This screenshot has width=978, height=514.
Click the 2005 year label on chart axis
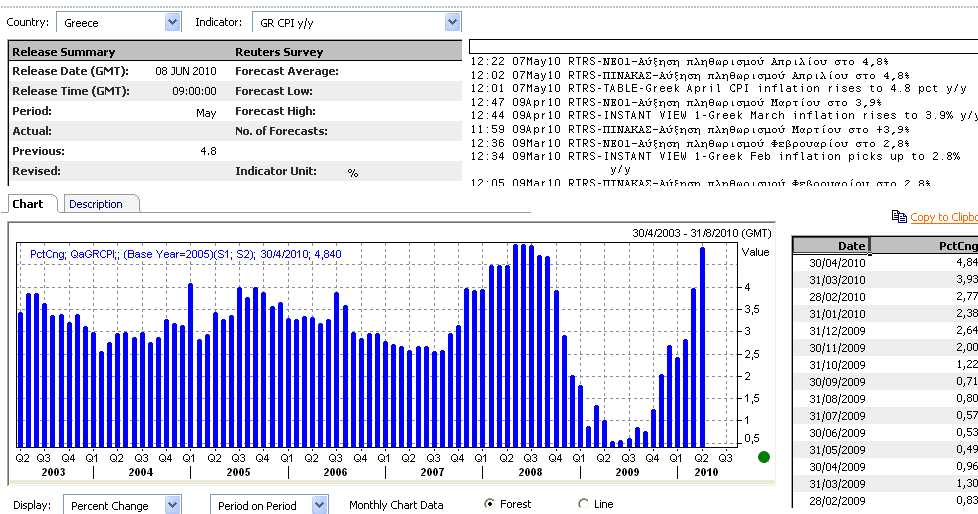tap(238, 472)
